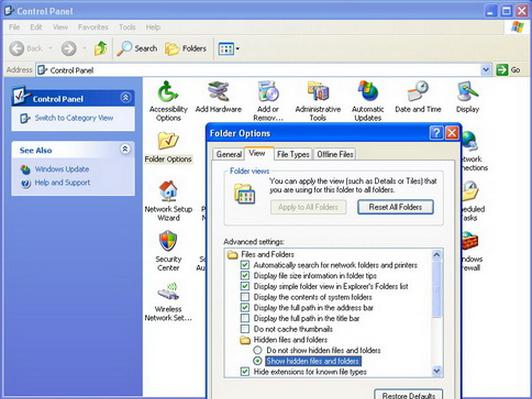The image size is (532, 399).
Task: Open the Tools menu
Action: click(127, 27)
